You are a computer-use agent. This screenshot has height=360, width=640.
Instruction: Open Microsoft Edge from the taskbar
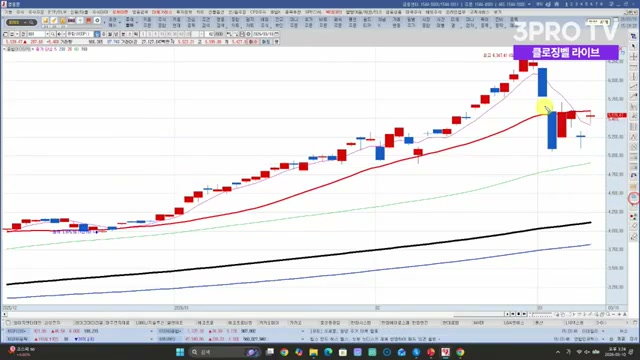click(328, 352)
